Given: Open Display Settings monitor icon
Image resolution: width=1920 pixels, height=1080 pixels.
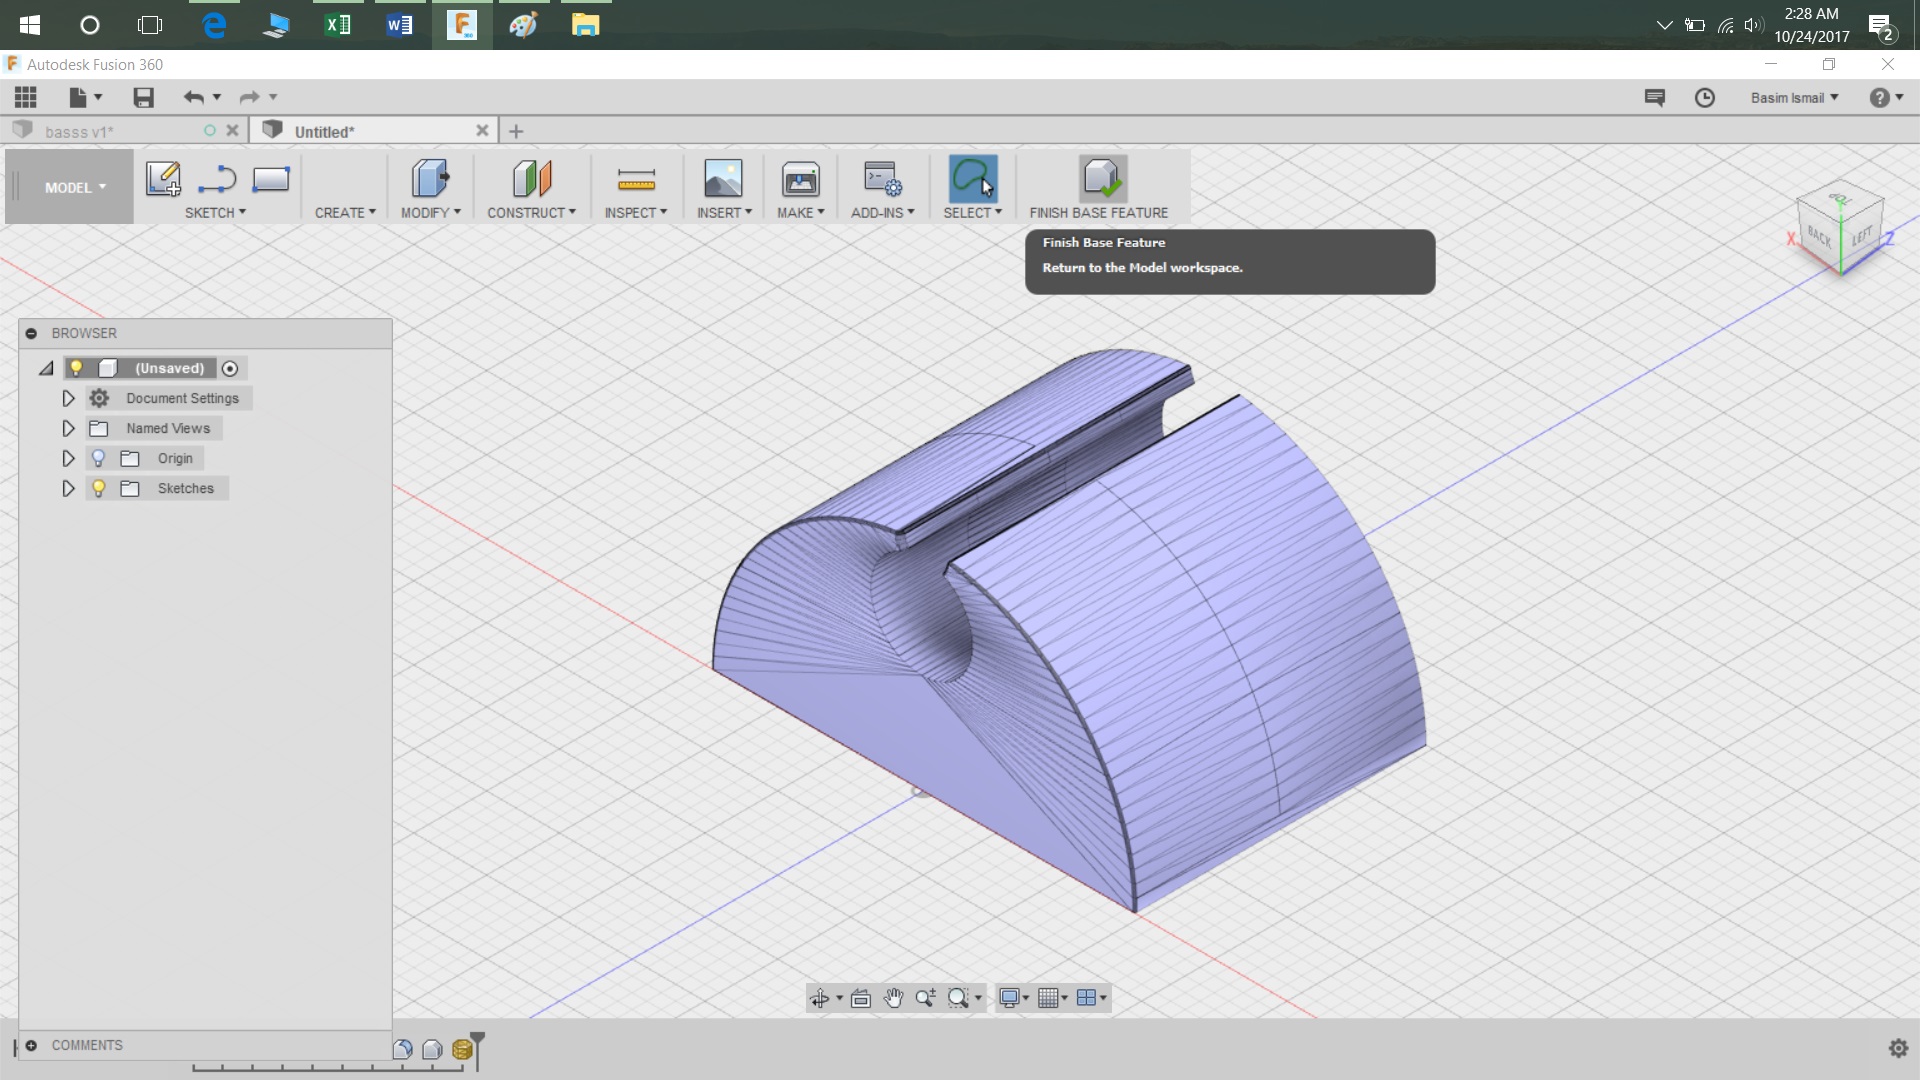Looking at the screenshot, I should pos(1009,998).
